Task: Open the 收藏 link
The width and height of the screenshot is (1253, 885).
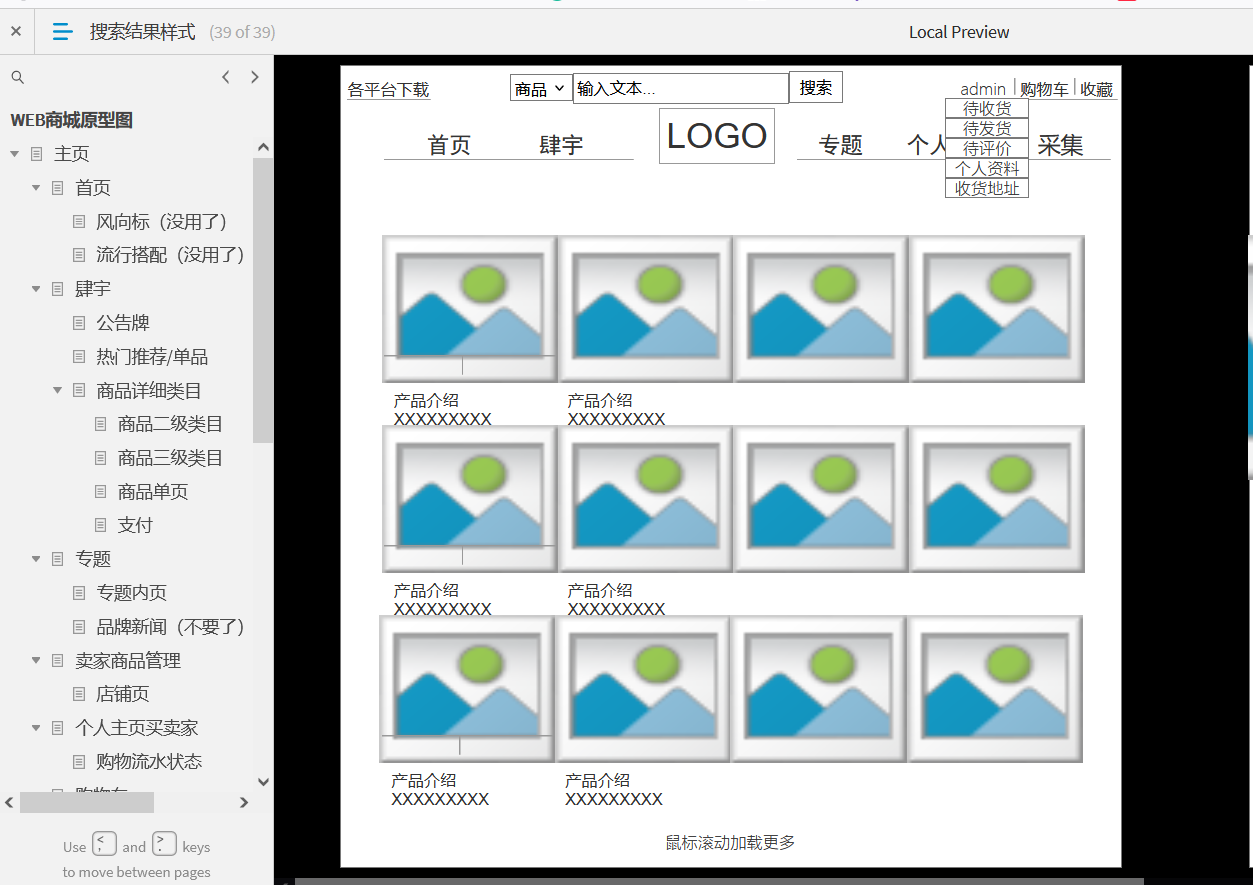Action: 1097,89
